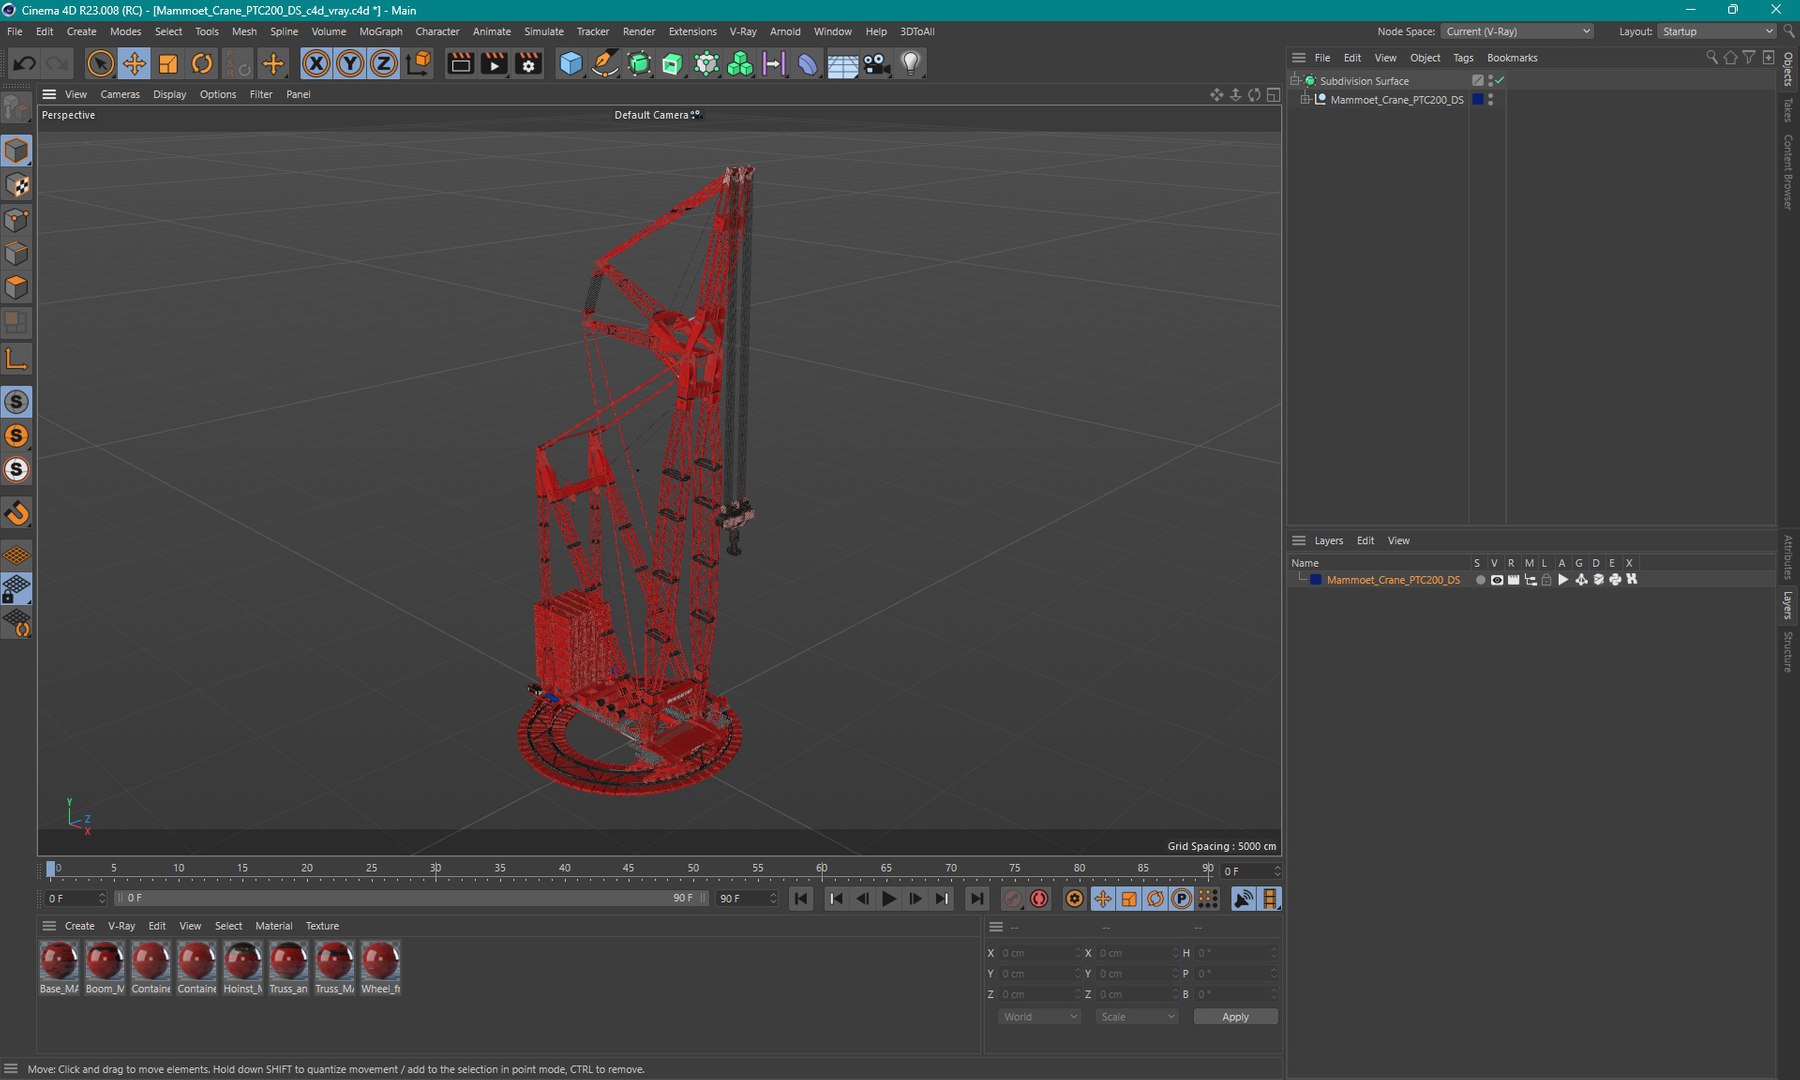Click the Undo arrow icon
This screenshot has height=1080, width=1800.
[x=24, y=64]
